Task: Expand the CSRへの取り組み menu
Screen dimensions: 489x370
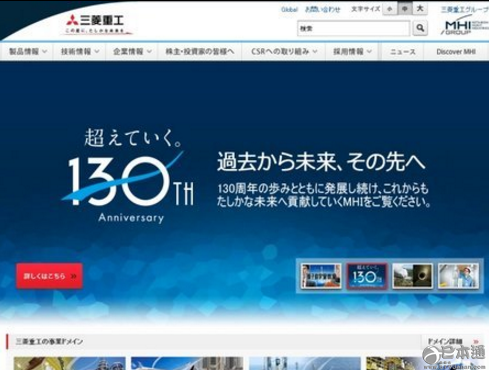Action: coord(284,52)
